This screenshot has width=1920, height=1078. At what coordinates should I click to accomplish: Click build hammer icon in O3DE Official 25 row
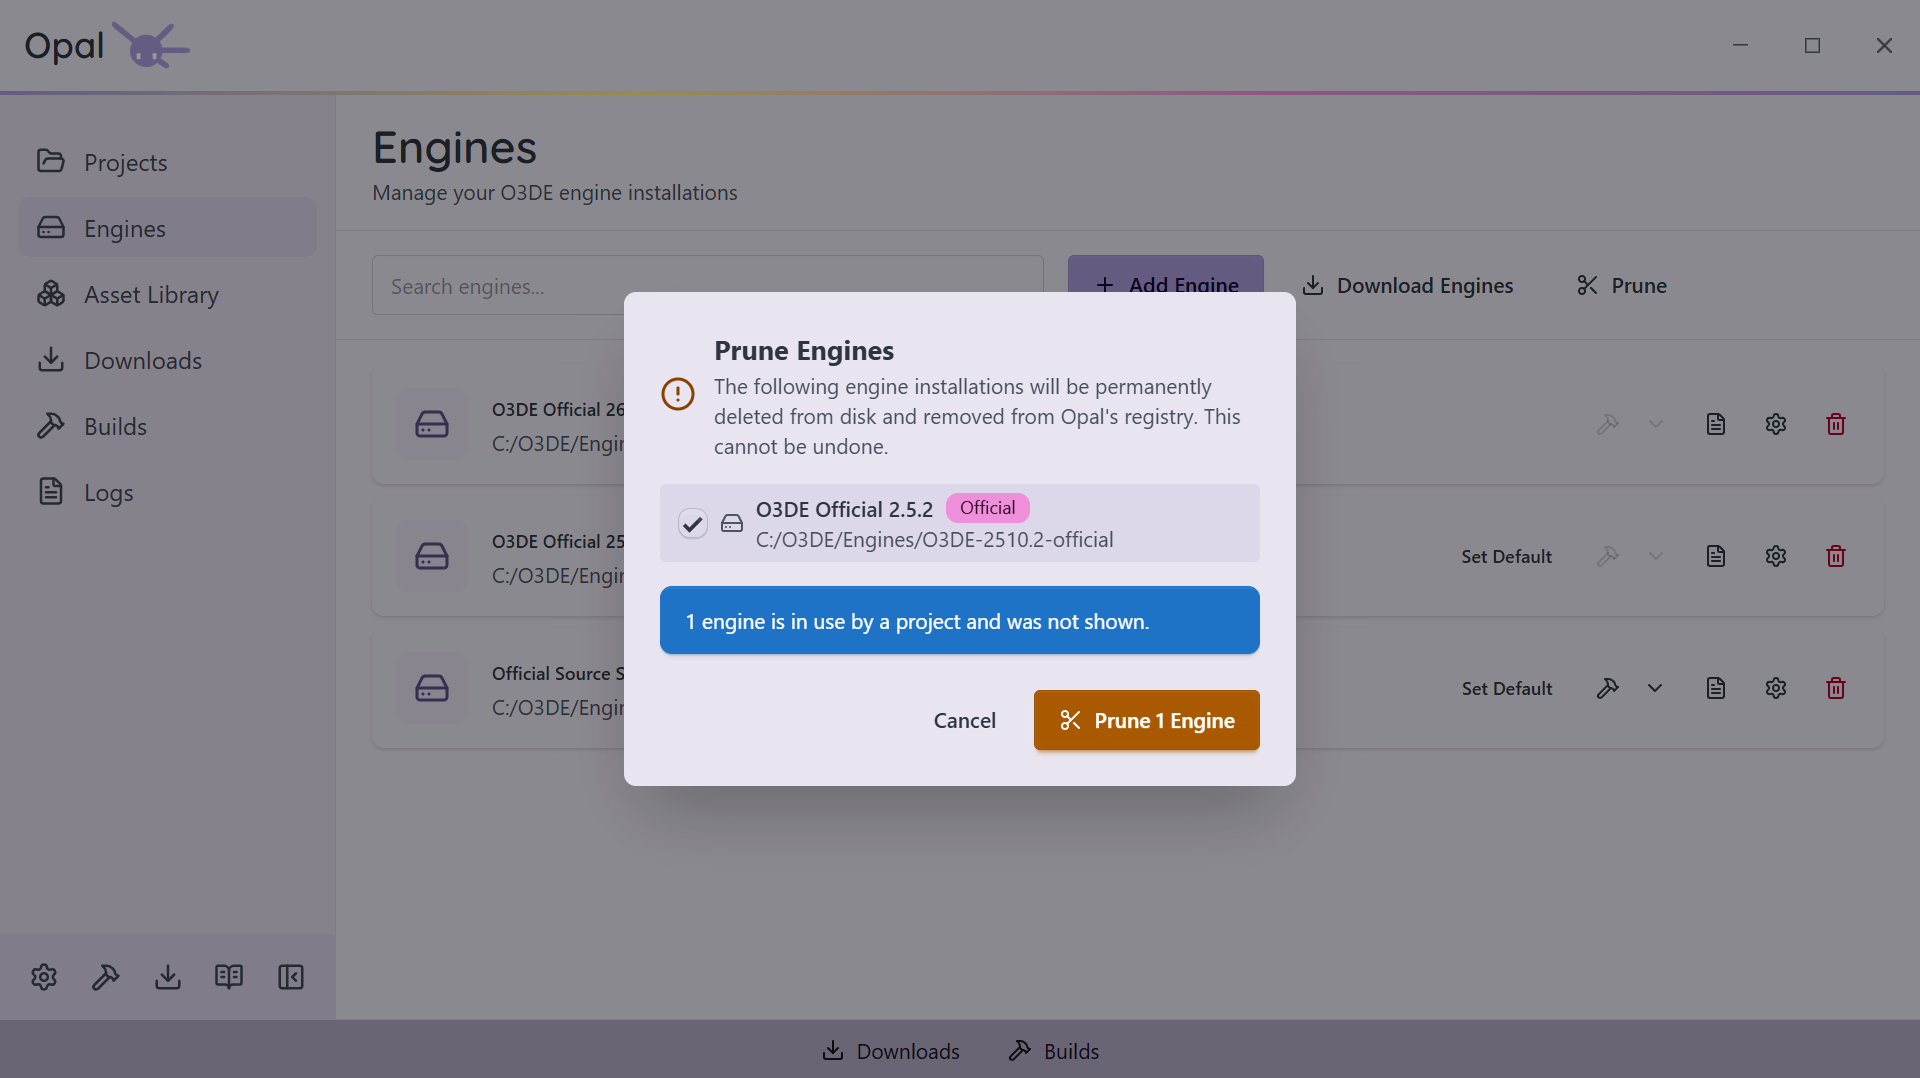pyautogui.click(x=1607, y=556)
